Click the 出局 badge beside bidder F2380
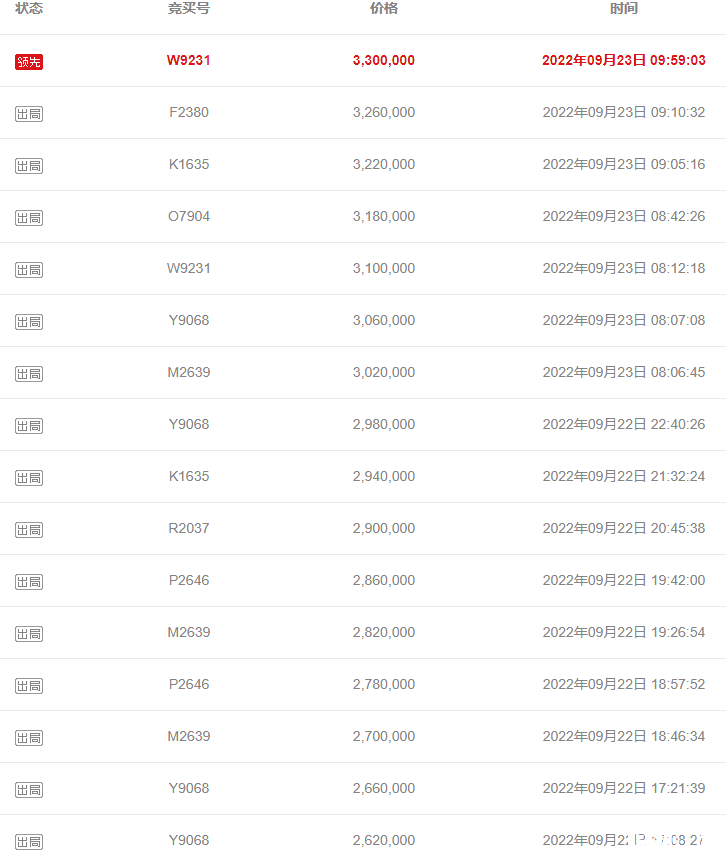The image size is (726, 866). pos(29,113)
